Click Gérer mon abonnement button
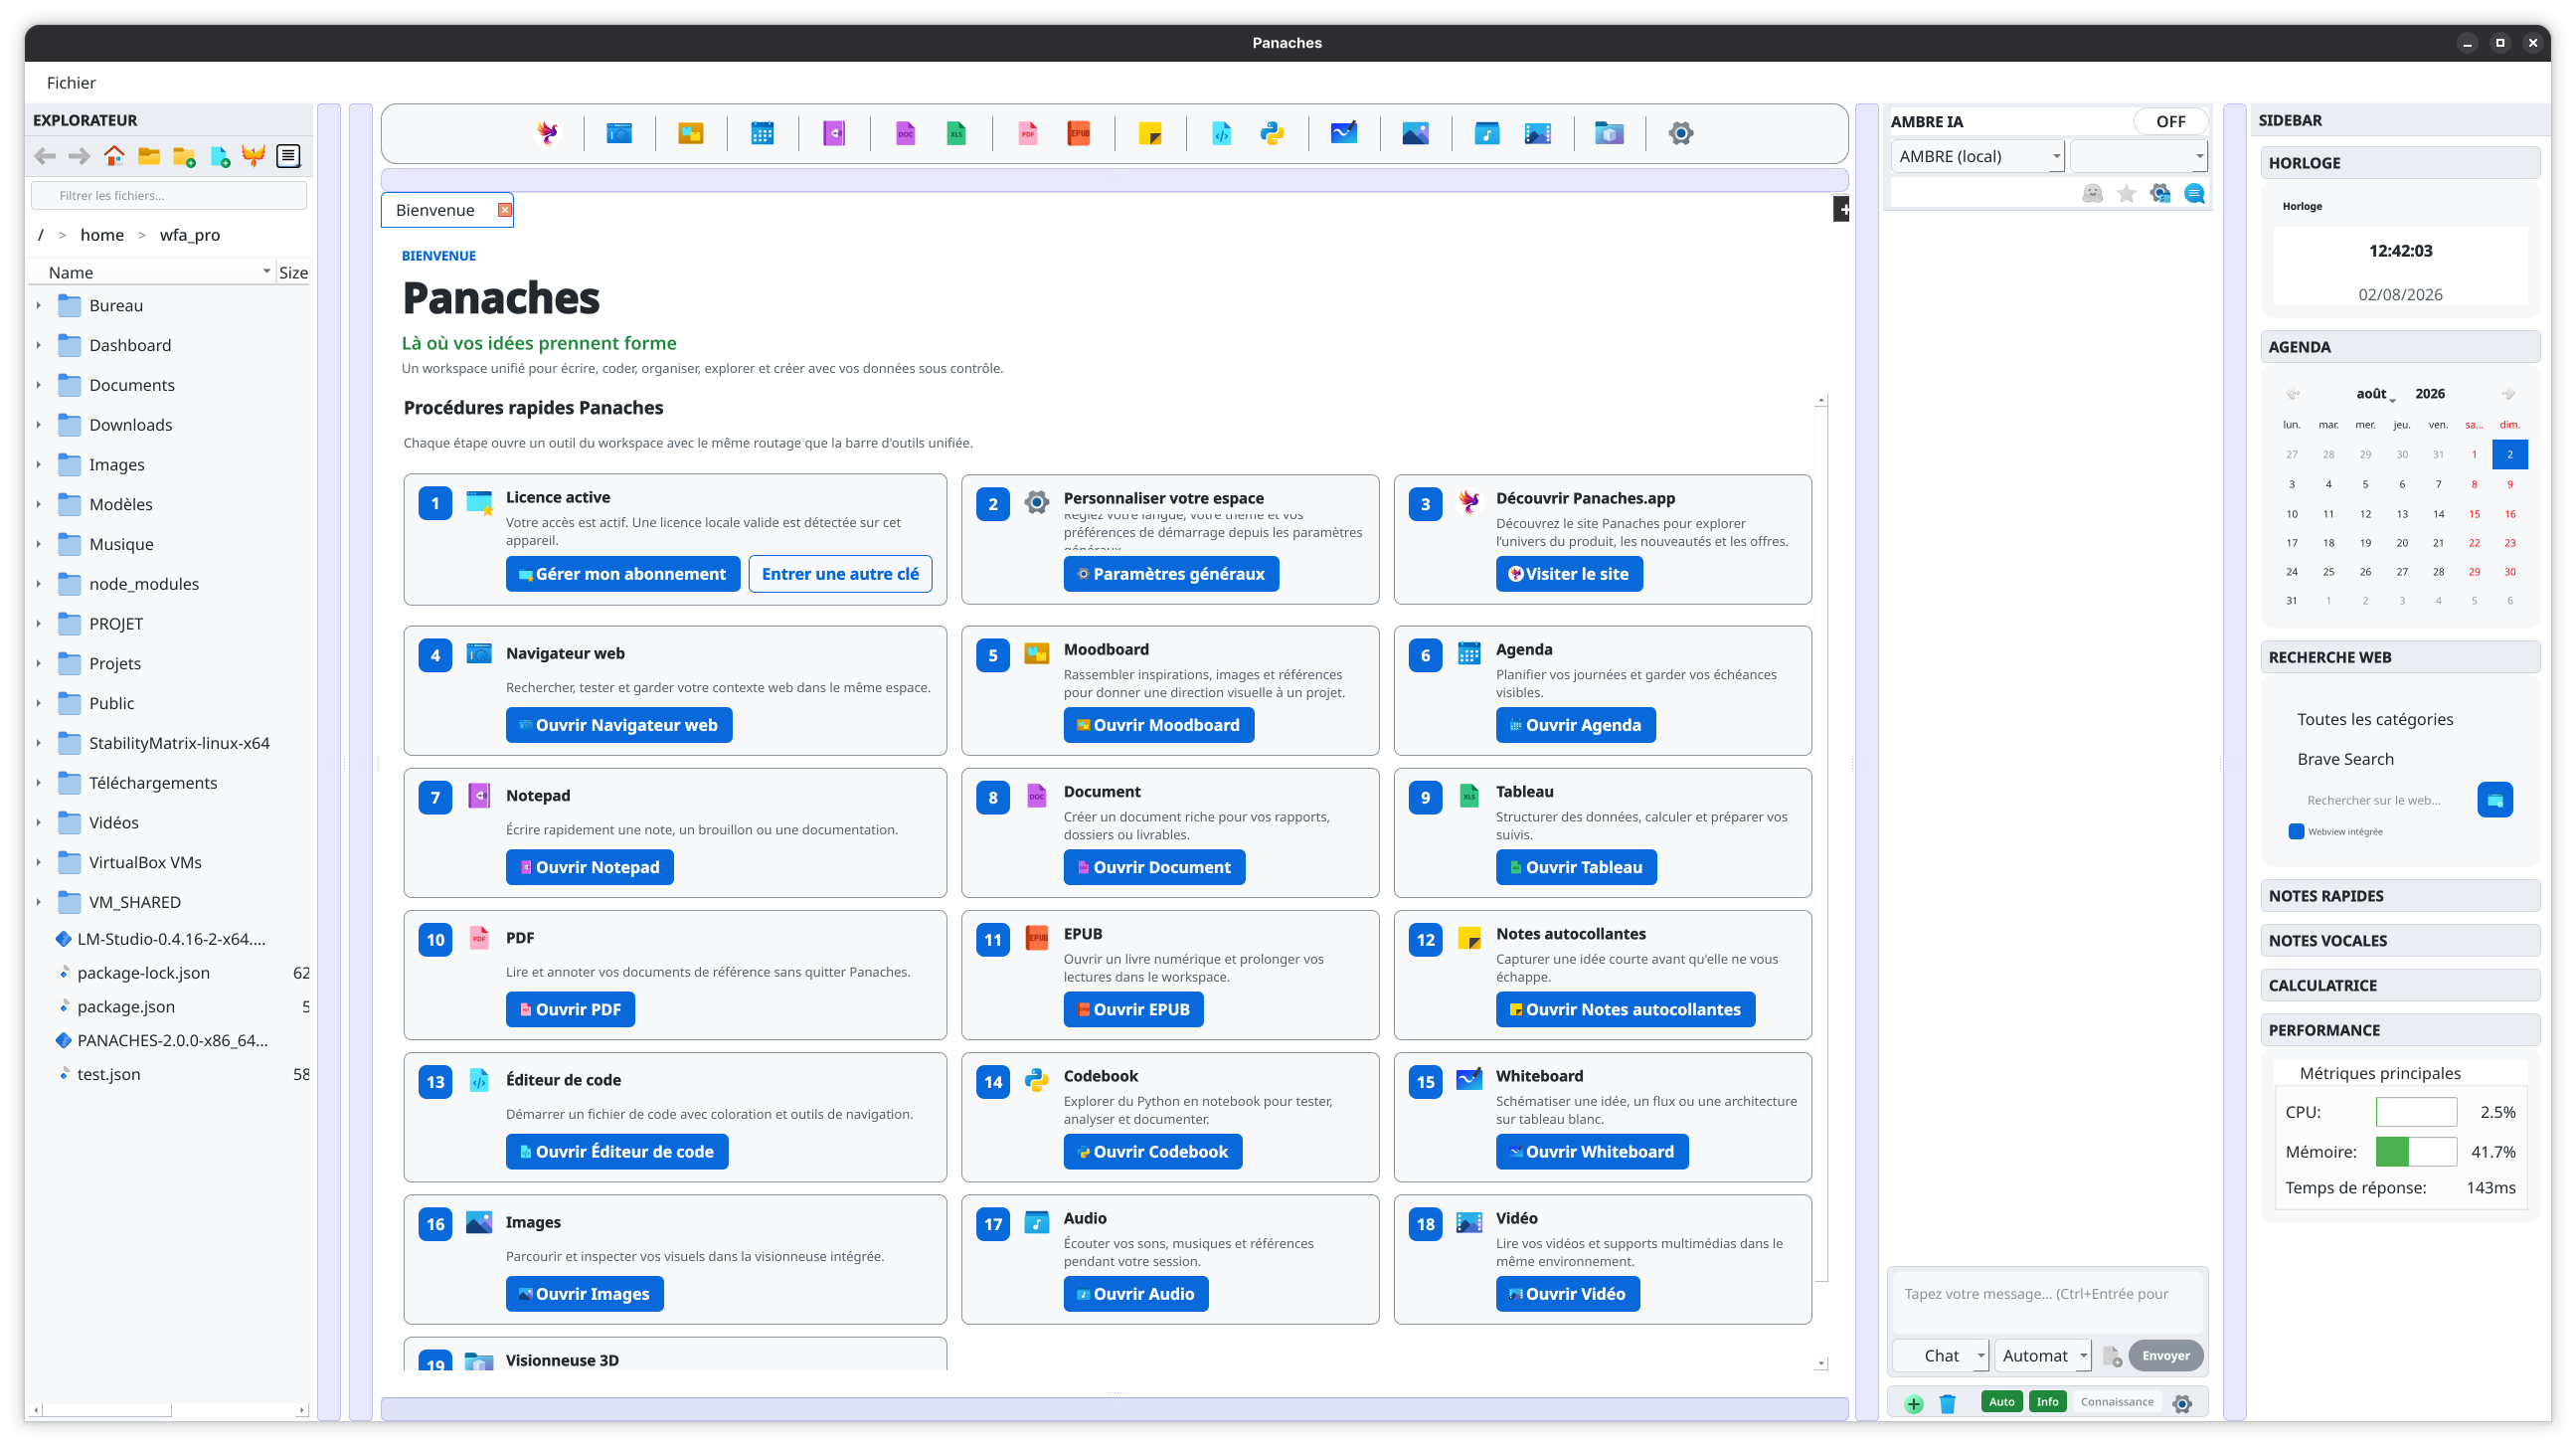Screen dimensions: 2576x1446 pyautogui.click(x=622, y=574)
